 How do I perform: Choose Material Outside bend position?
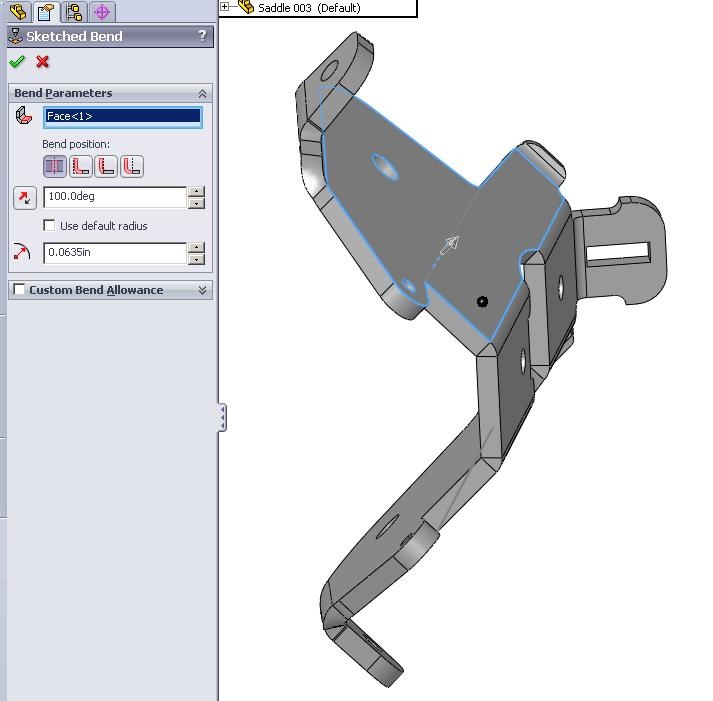tap(106, 166)
